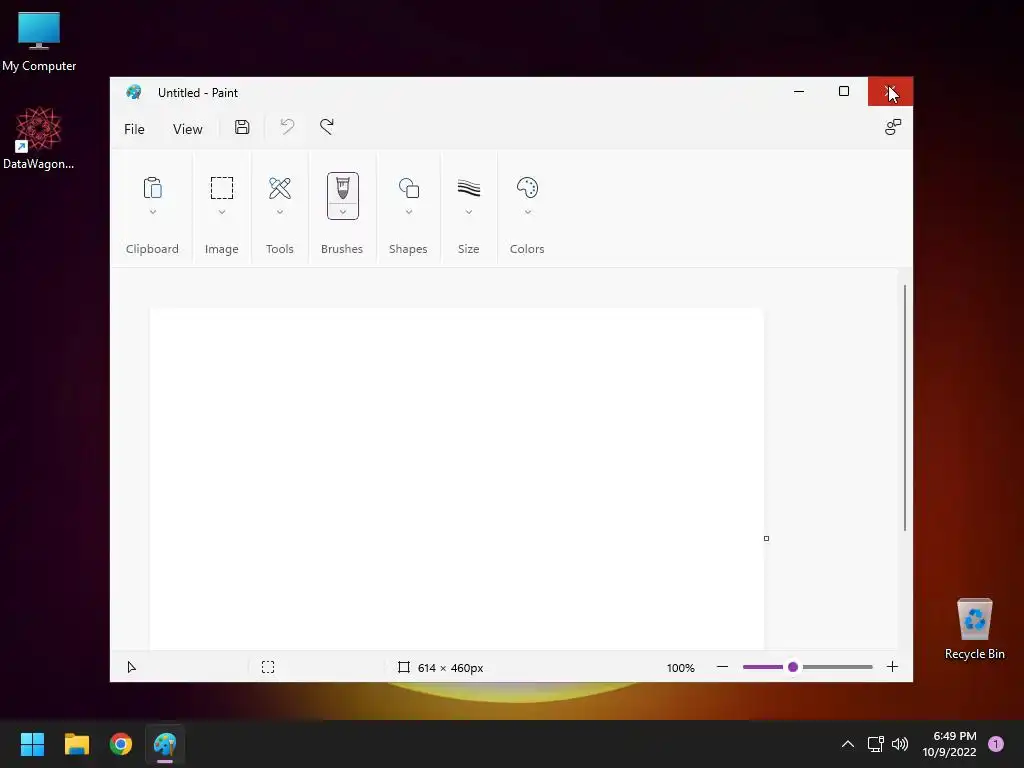Open the File menu
The width and height of the screenshot is (1024, 768).
[x=135, y=129]
